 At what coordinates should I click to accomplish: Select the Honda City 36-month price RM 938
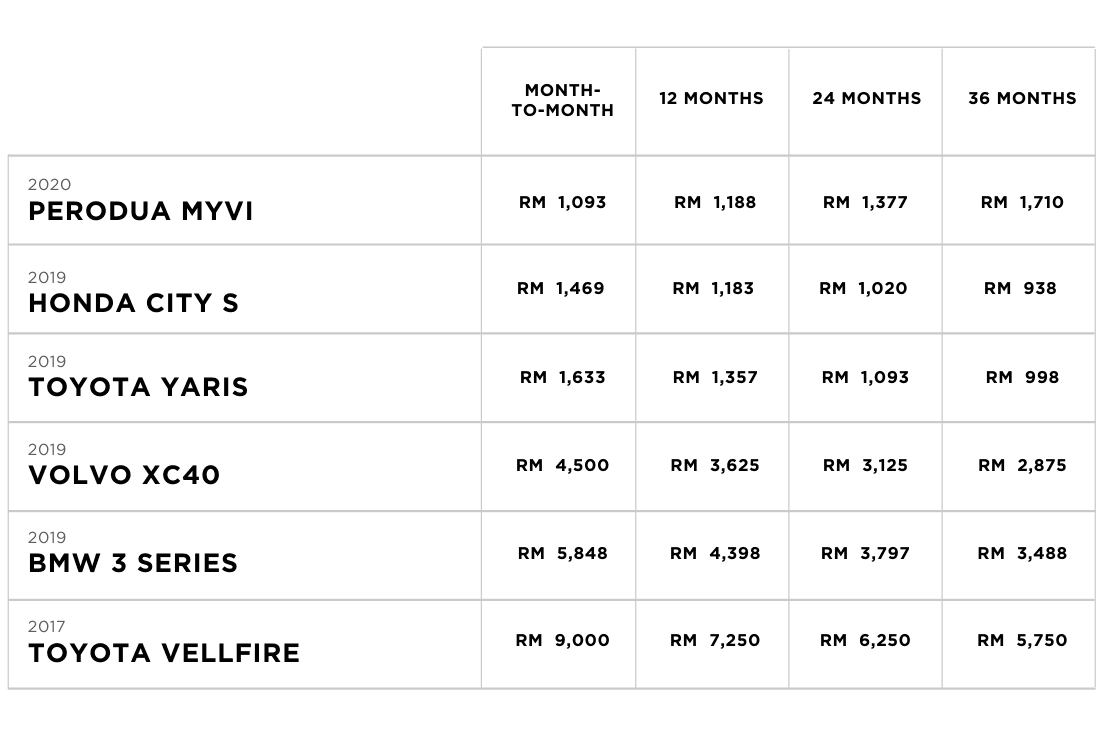1020,289
